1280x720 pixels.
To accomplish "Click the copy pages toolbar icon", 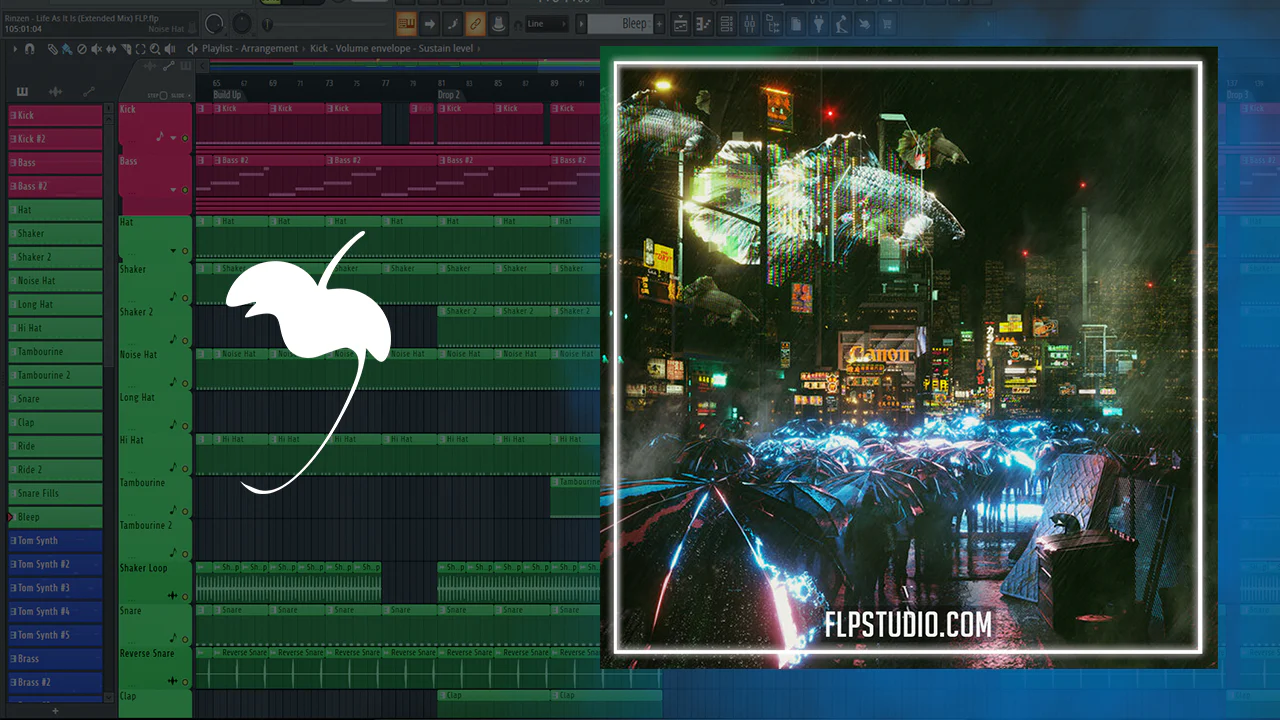I will click(x=795, y=23).
